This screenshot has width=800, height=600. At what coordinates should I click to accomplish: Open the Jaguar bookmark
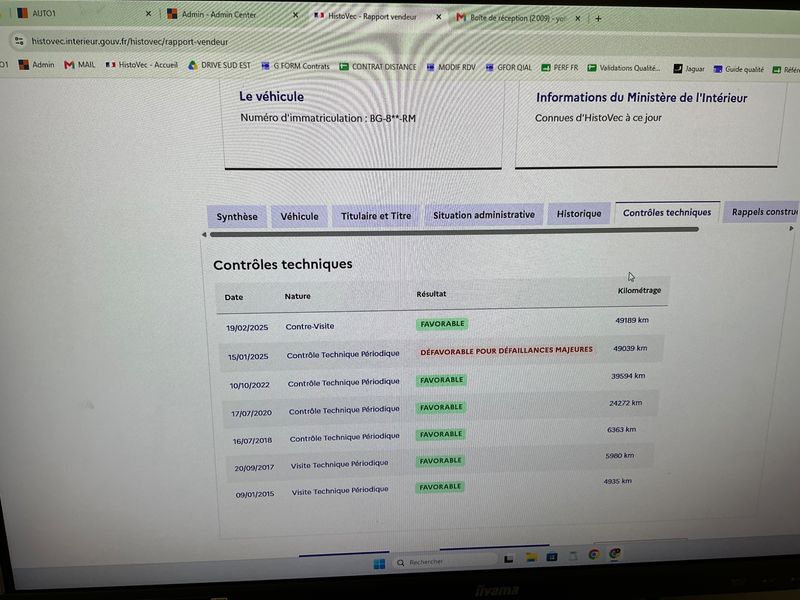click(x=689, y=69)
